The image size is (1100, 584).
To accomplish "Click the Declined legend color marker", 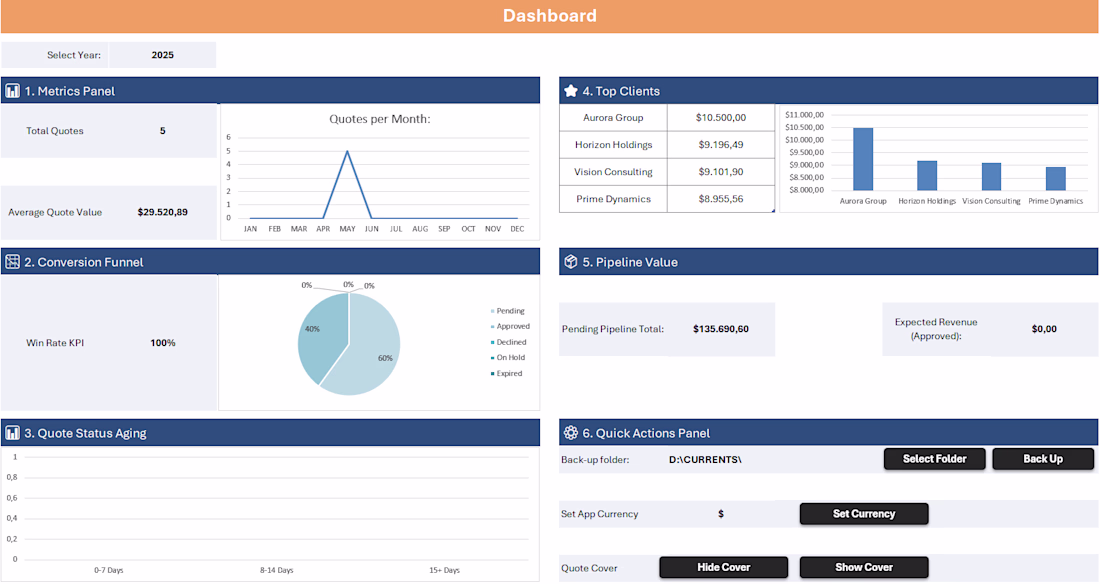I will pos(492,343).
